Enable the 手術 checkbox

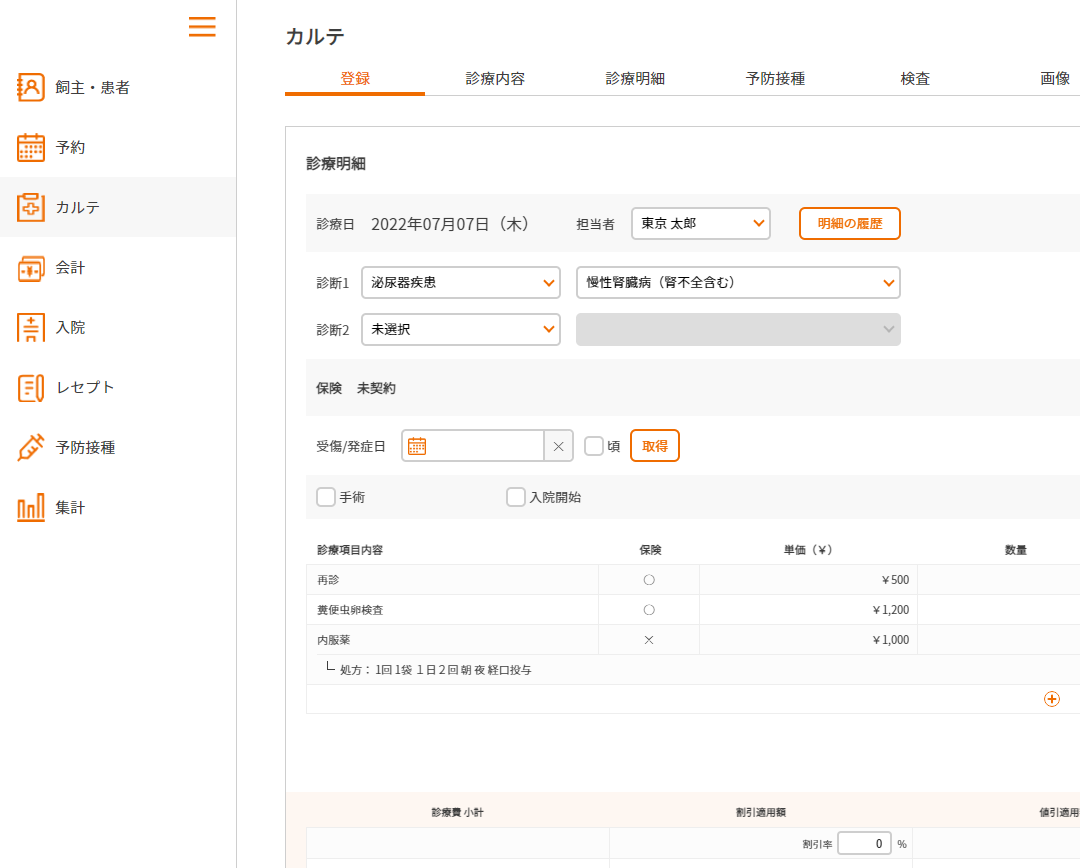point(326,497)
